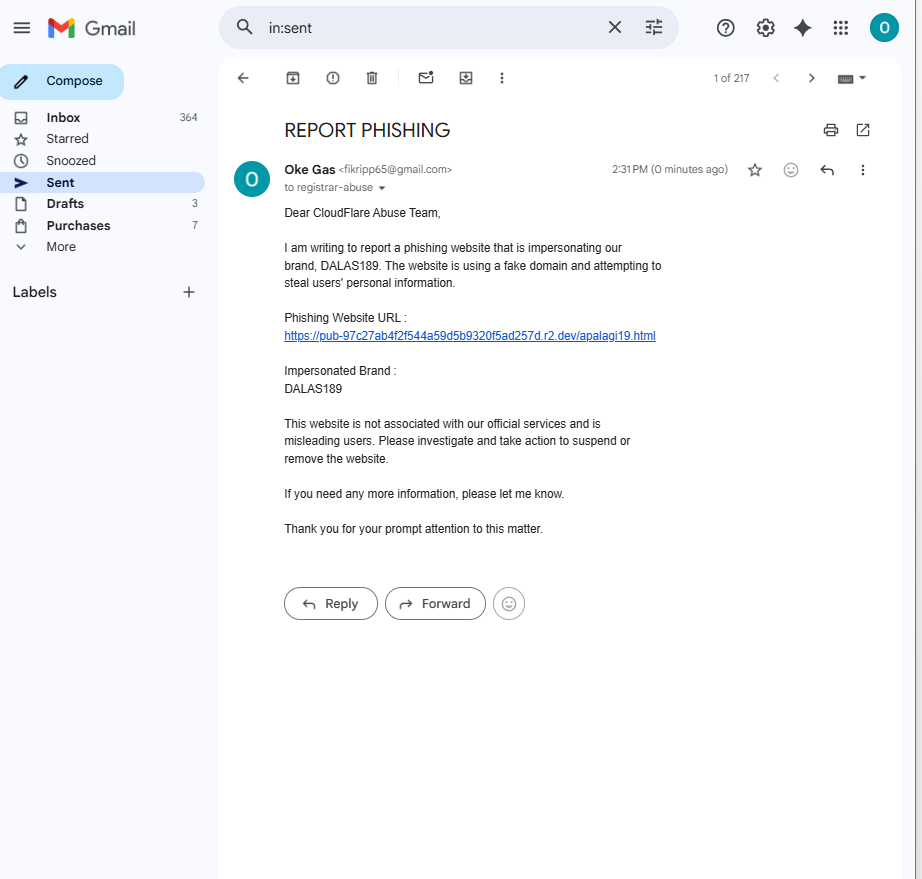The width and height of the screenshot is (922, 879).
Task: Clear the in:sent search query
Action: (614, 27)
